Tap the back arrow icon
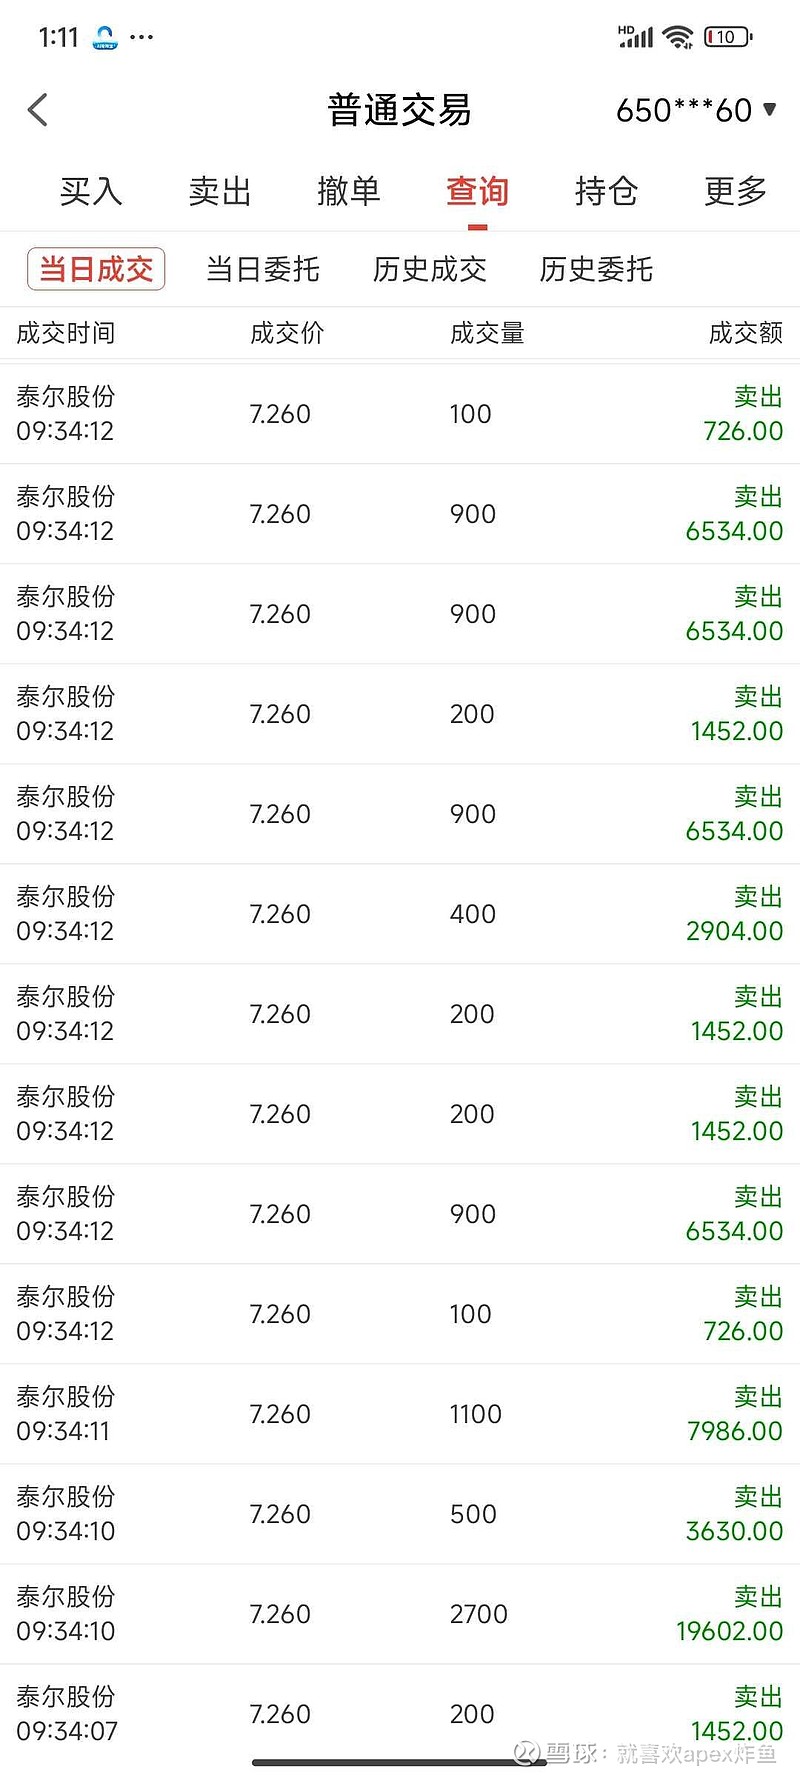The width and height of the screenshot is (800, 1778). [38, 110]
